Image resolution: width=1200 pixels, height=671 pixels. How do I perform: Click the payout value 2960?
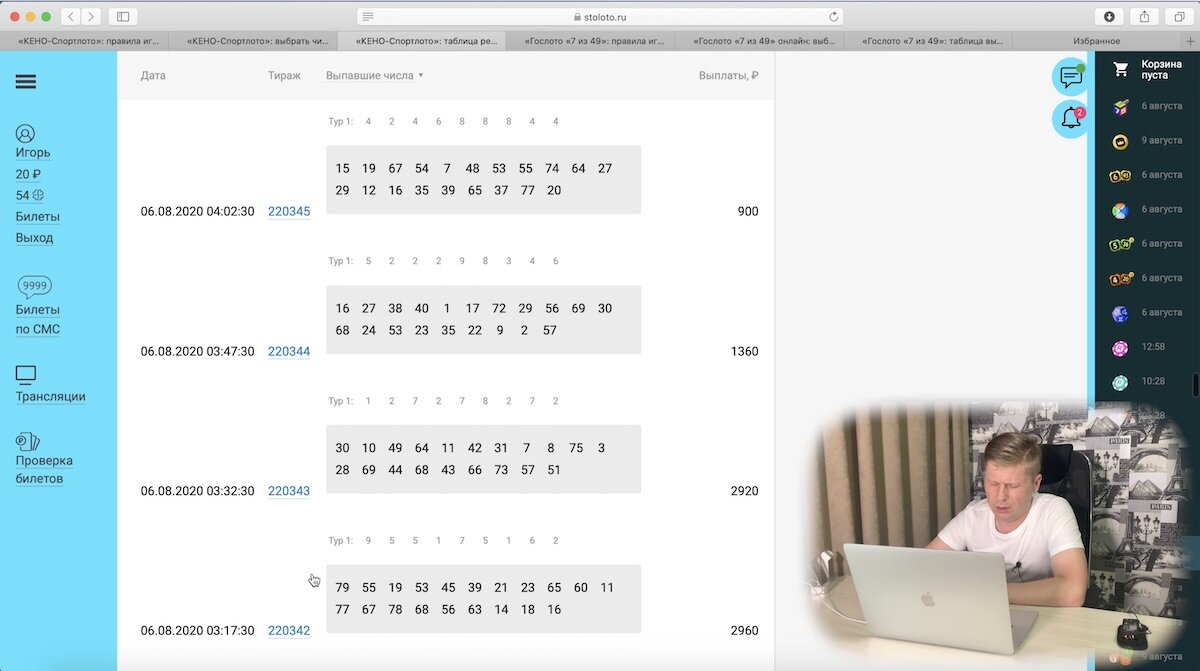(x=744, y=631)
